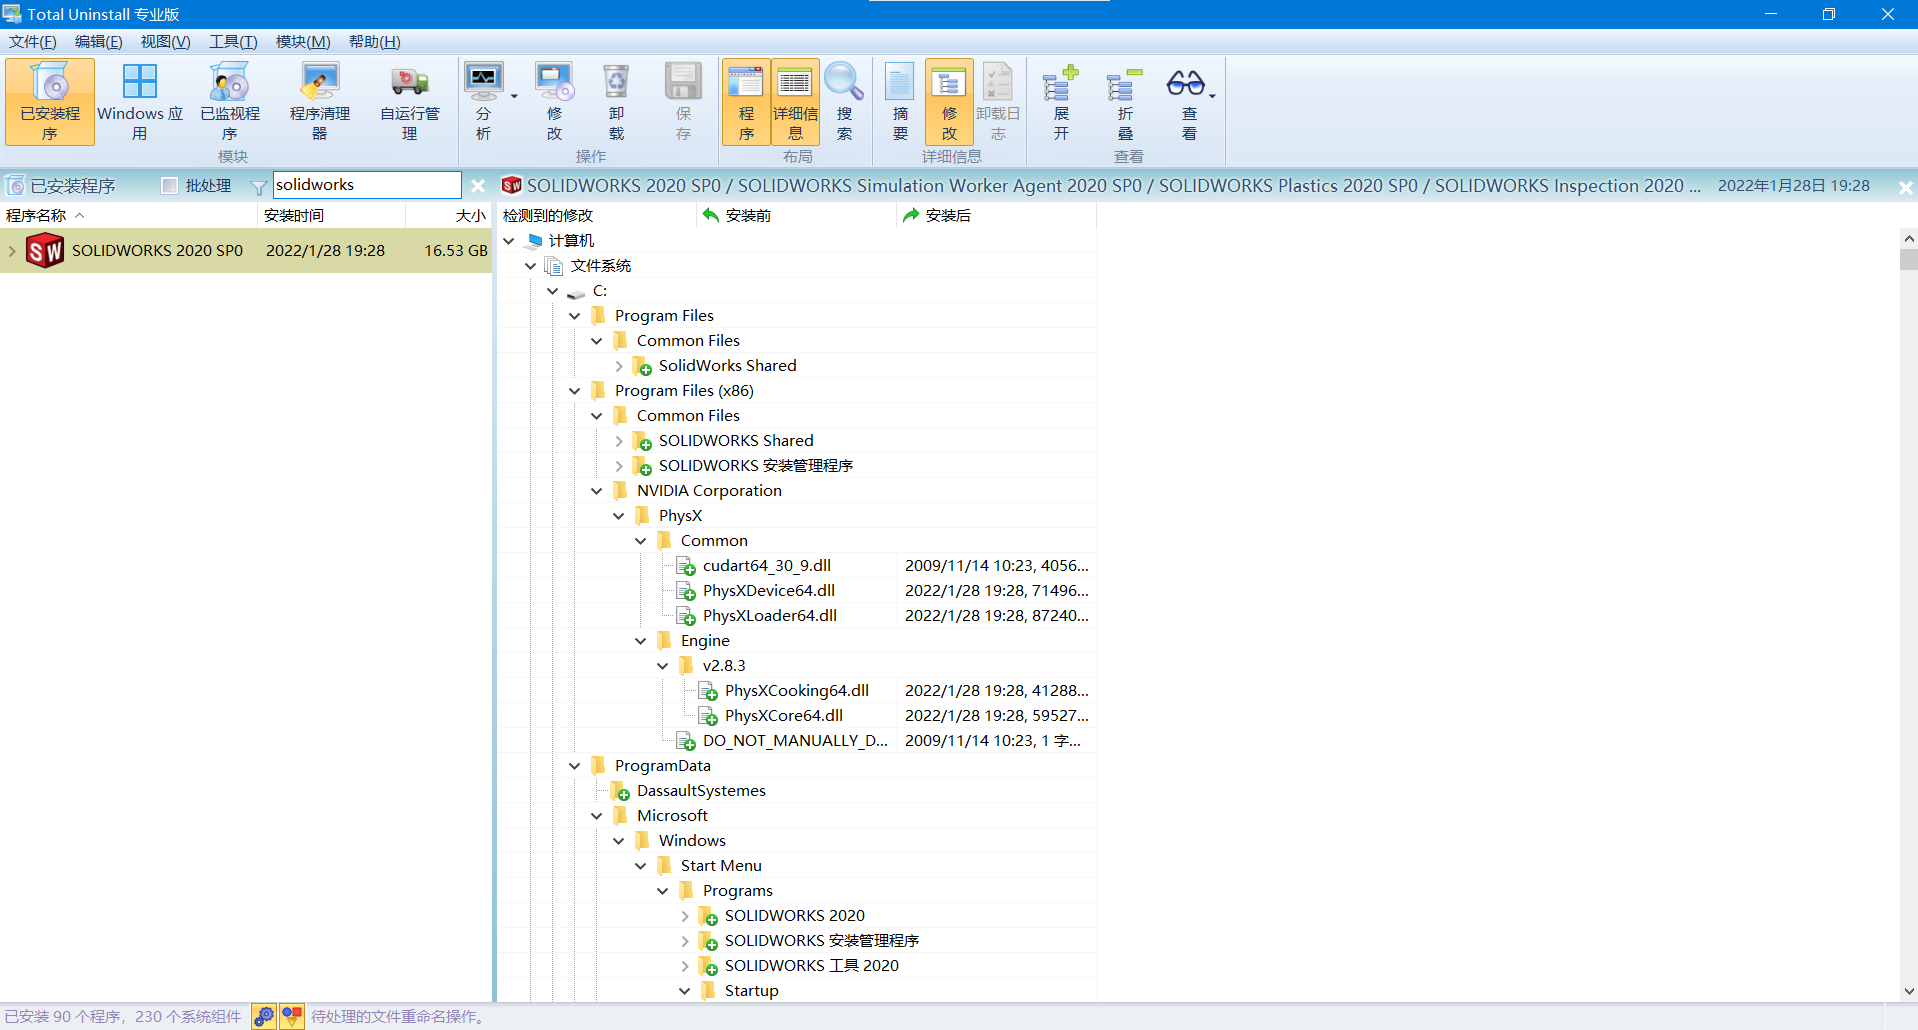The image size is (1918, 1030).
Task: Open the 视图(V) menu
Action: pyautogui.click(x=165, y=41)
